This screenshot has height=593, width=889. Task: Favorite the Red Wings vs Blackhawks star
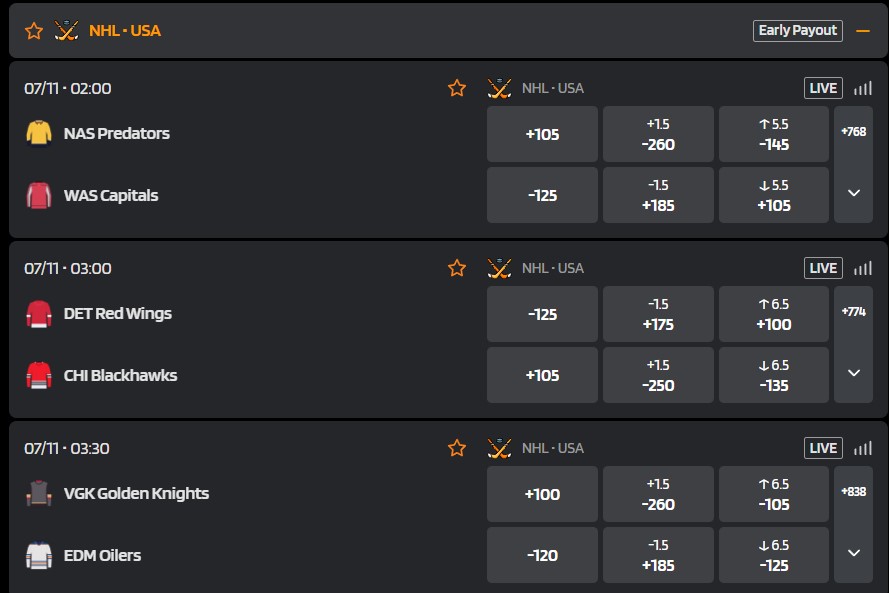pyautogui.click(x=457, y=268)
